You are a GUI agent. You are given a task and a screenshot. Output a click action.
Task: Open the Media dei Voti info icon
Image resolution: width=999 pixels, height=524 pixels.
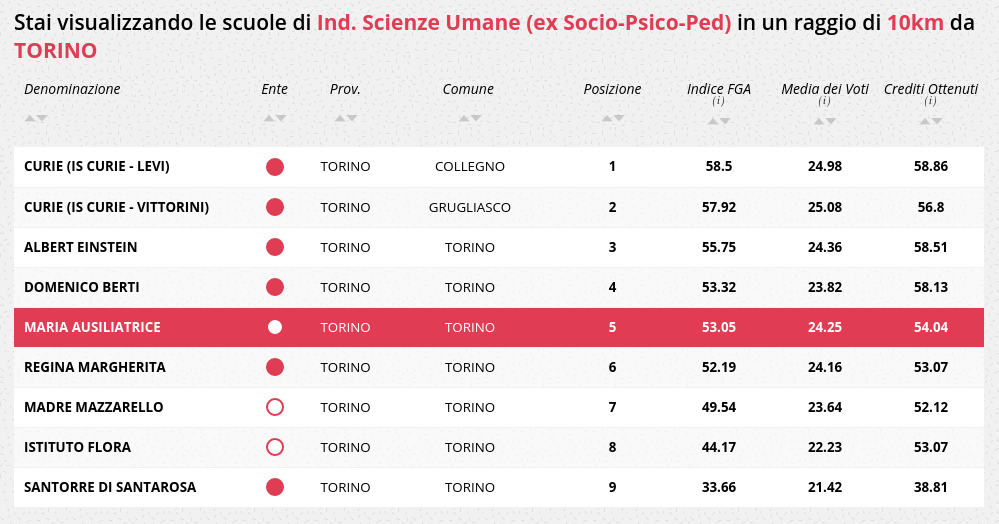click(x=824, y=102)
